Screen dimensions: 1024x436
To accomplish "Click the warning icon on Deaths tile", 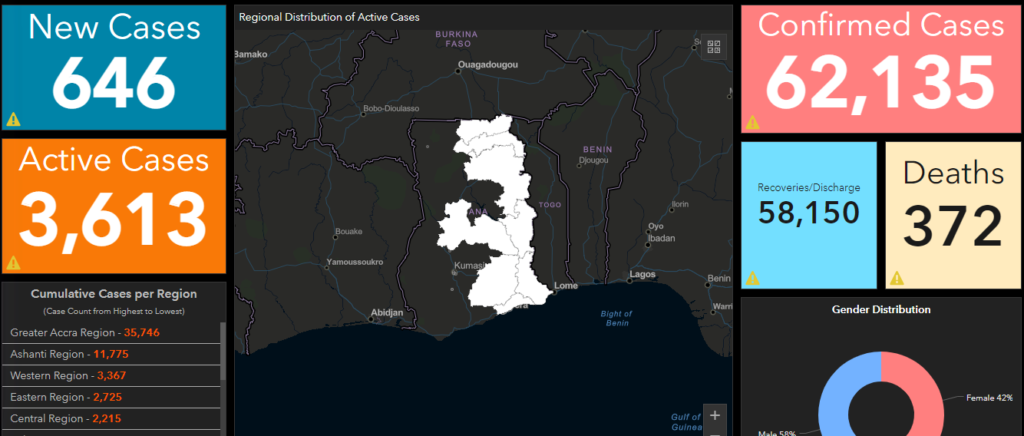I will [x=897, y=278].
